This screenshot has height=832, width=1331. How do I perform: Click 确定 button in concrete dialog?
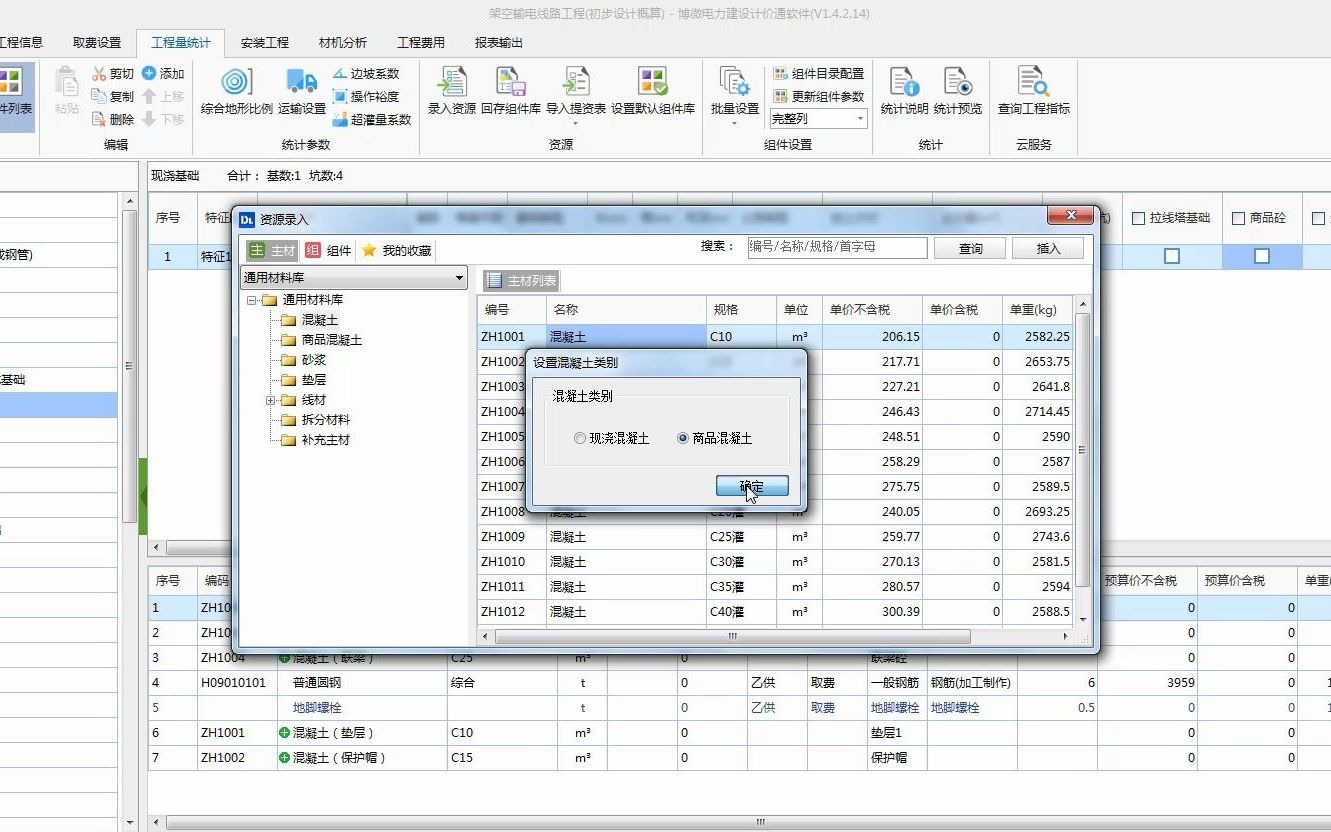coord(752,486)
